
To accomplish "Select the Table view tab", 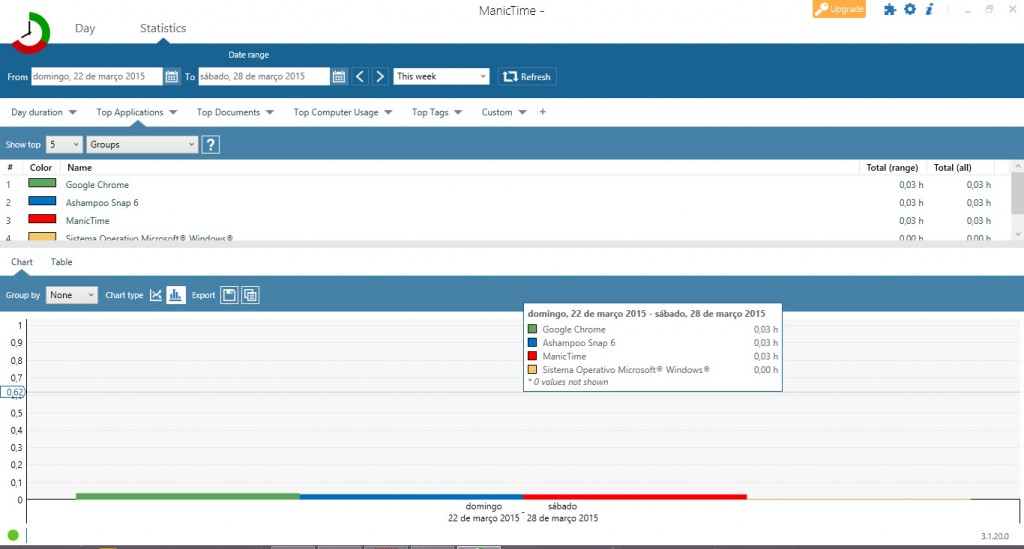I will coord(62,262).
